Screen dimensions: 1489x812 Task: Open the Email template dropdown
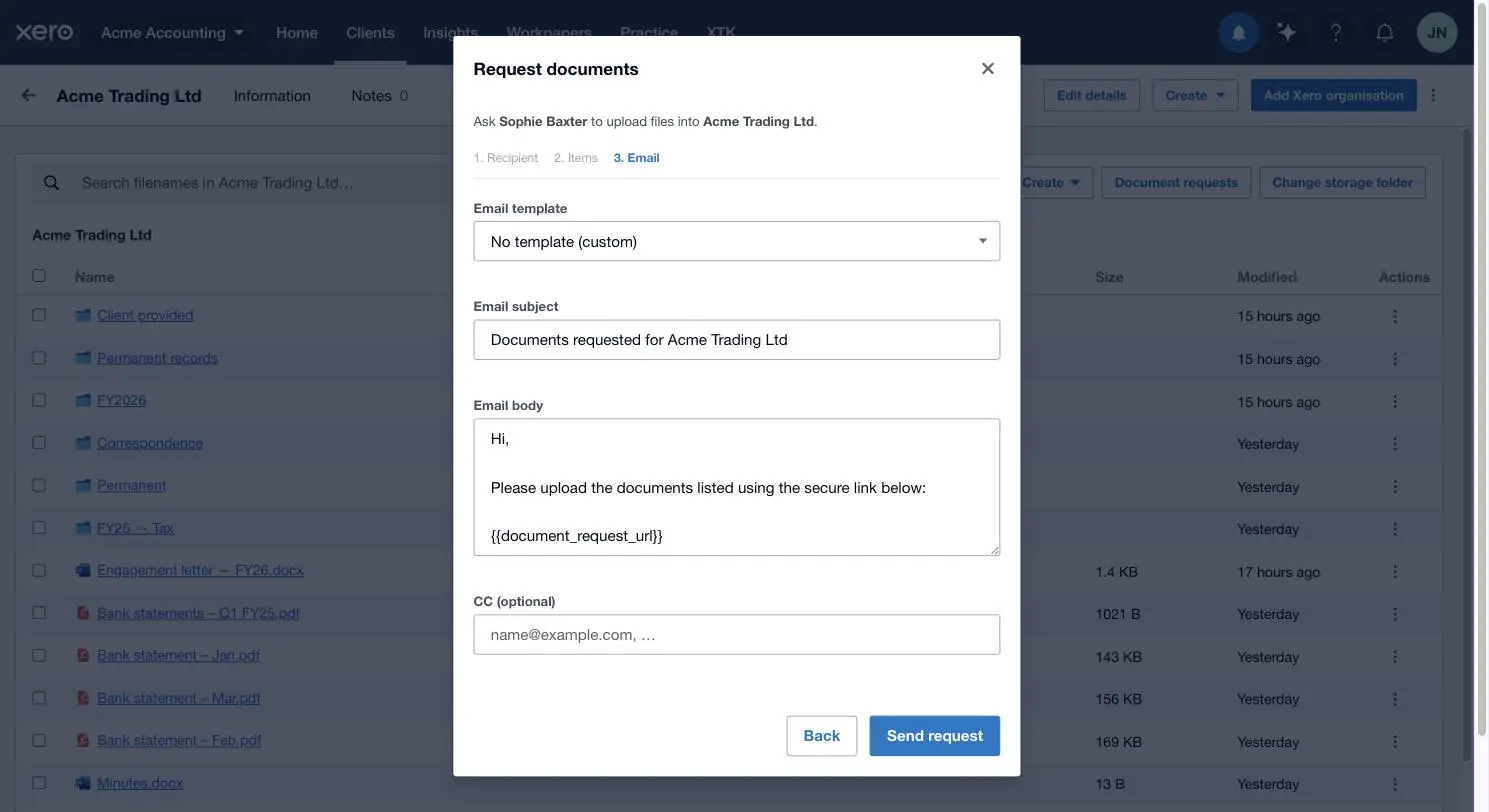pos(736,241)
